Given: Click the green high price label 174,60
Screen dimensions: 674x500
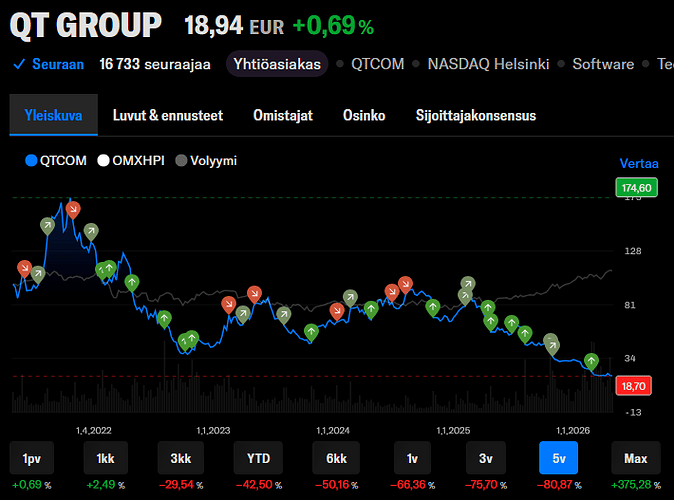Looking at the screenshot, I should point(636,188).
